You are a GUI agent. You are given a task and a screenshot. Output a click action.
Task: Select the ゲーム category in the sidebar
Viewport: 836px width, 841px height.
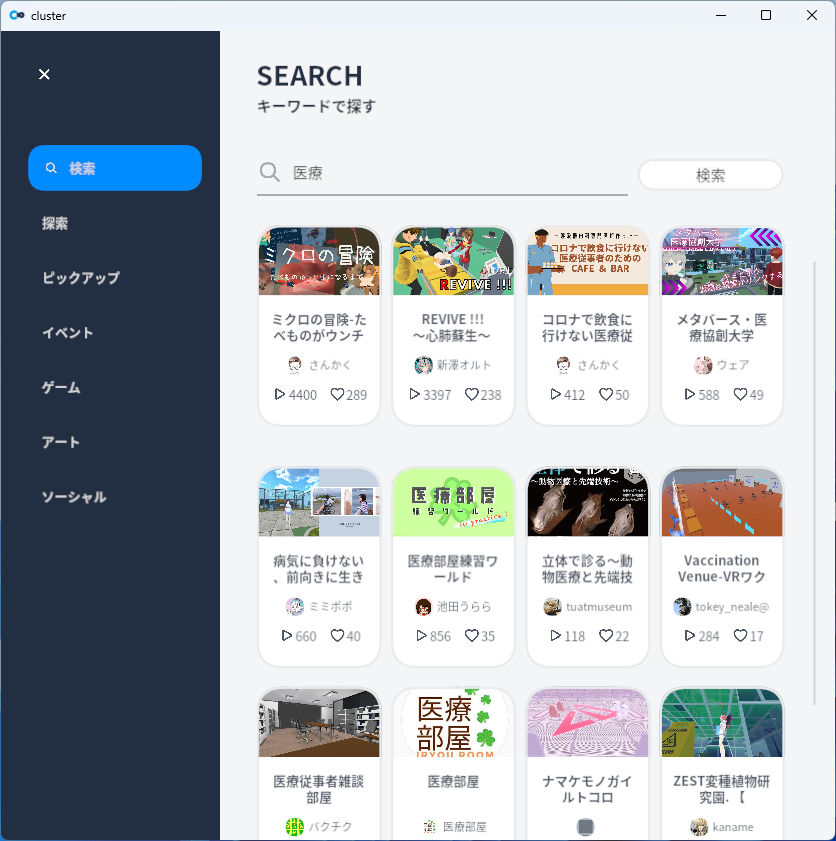point(61,387)
